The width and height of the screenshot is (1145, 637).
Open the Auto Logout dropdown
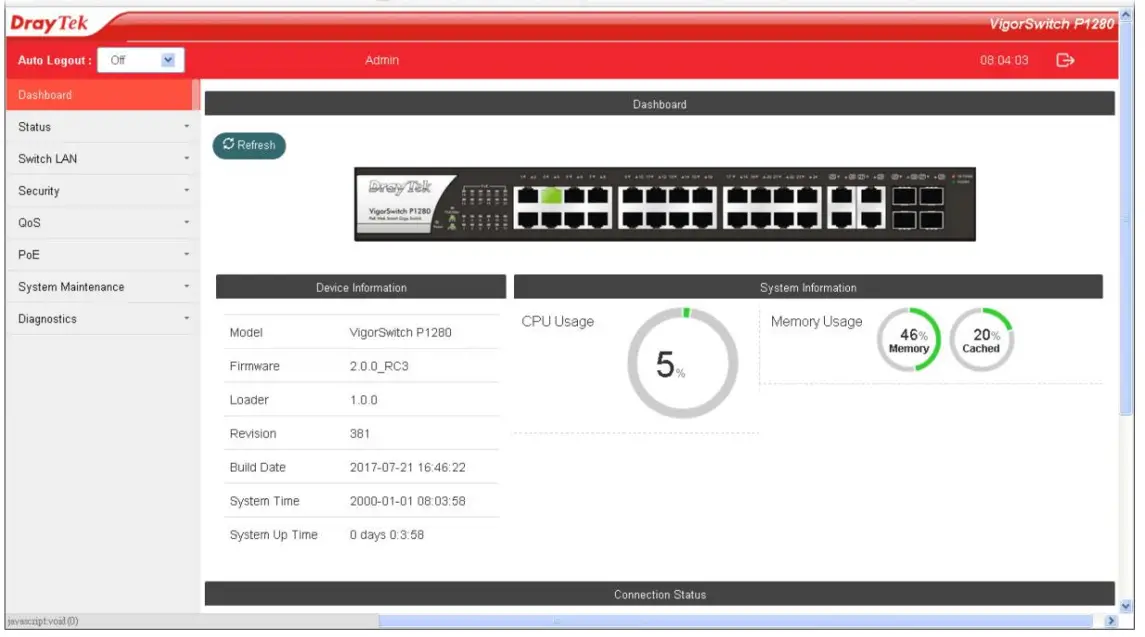140,60
